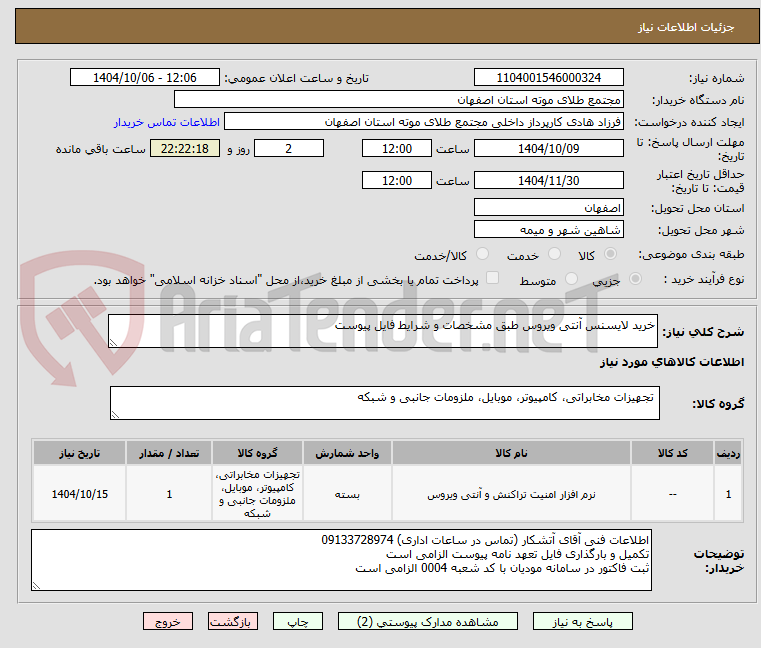Click the announcement date field 1404/10/06 - 12:06
The image size is (761, 648).
145,78
